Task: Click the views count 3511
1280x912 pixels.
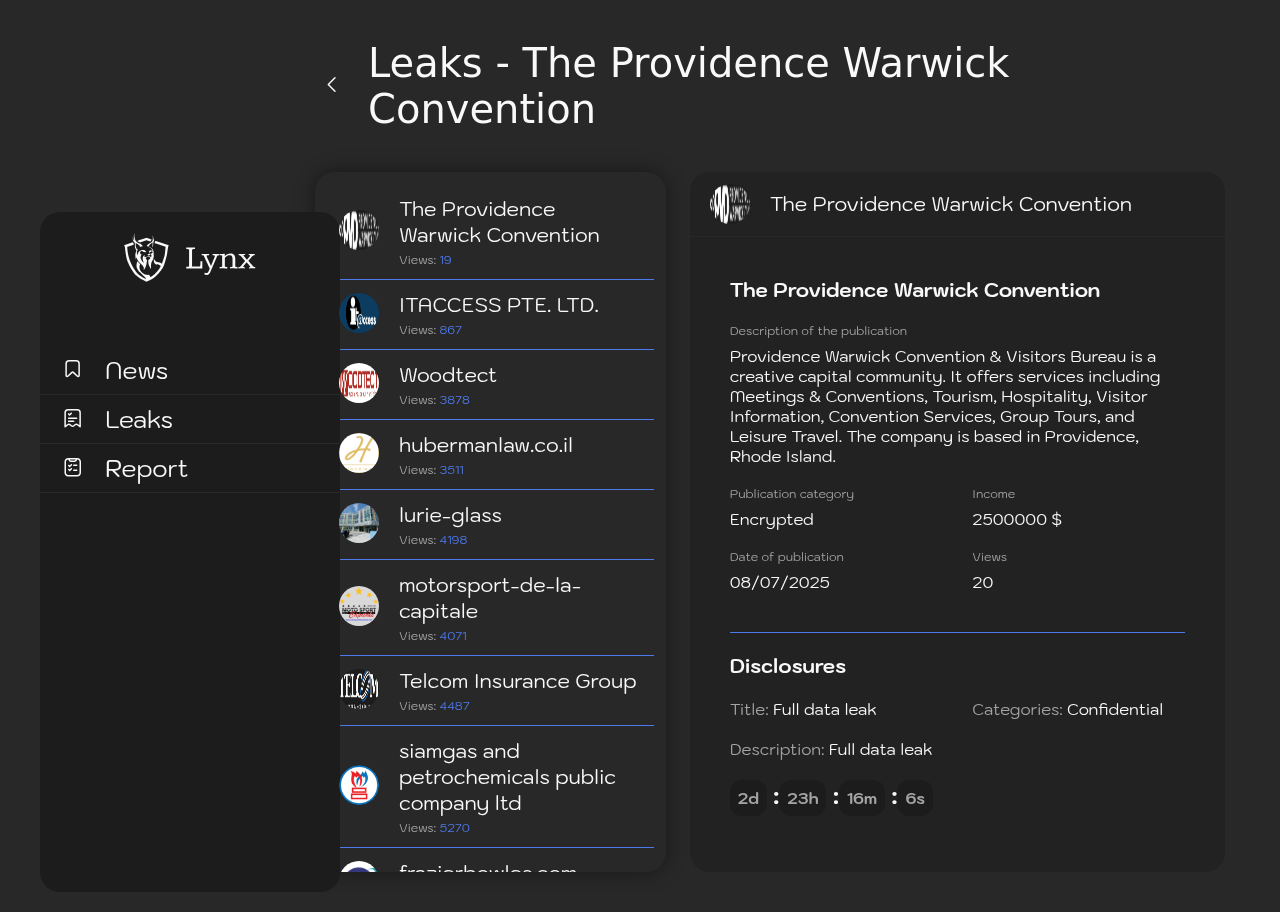Action: click(x=452, y=470)
